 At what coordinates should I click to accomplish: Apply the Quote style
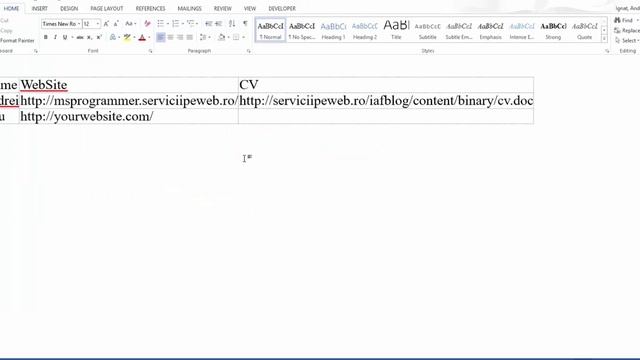pyautogui.click(x=584, y=30)
